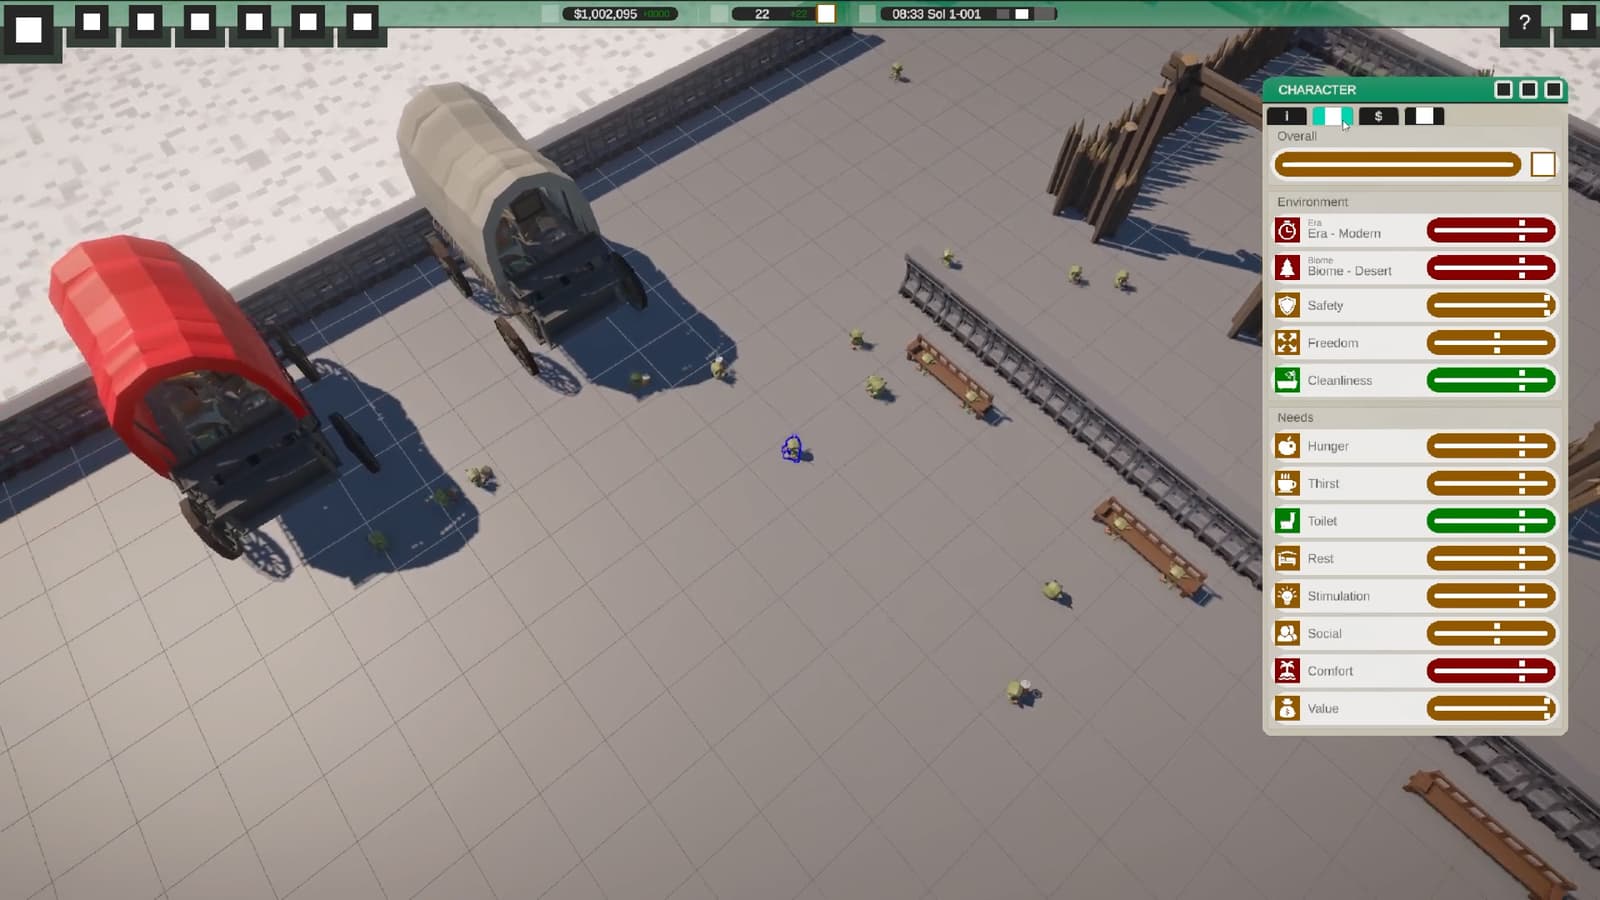Viewport: 1600px width, 900px height.
Task: Click the Comfort red bar
Action: coord(1491,671)
